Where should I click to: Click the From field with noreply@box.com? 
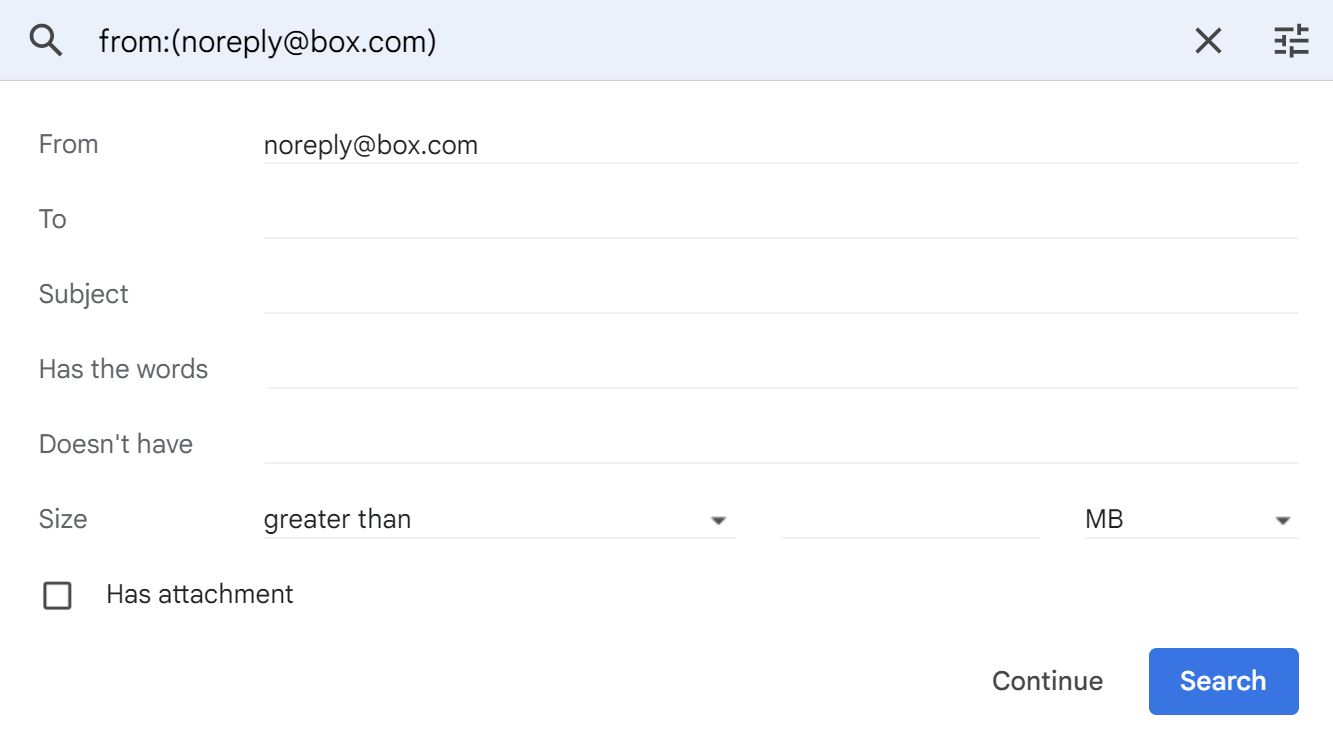[781, 145]
